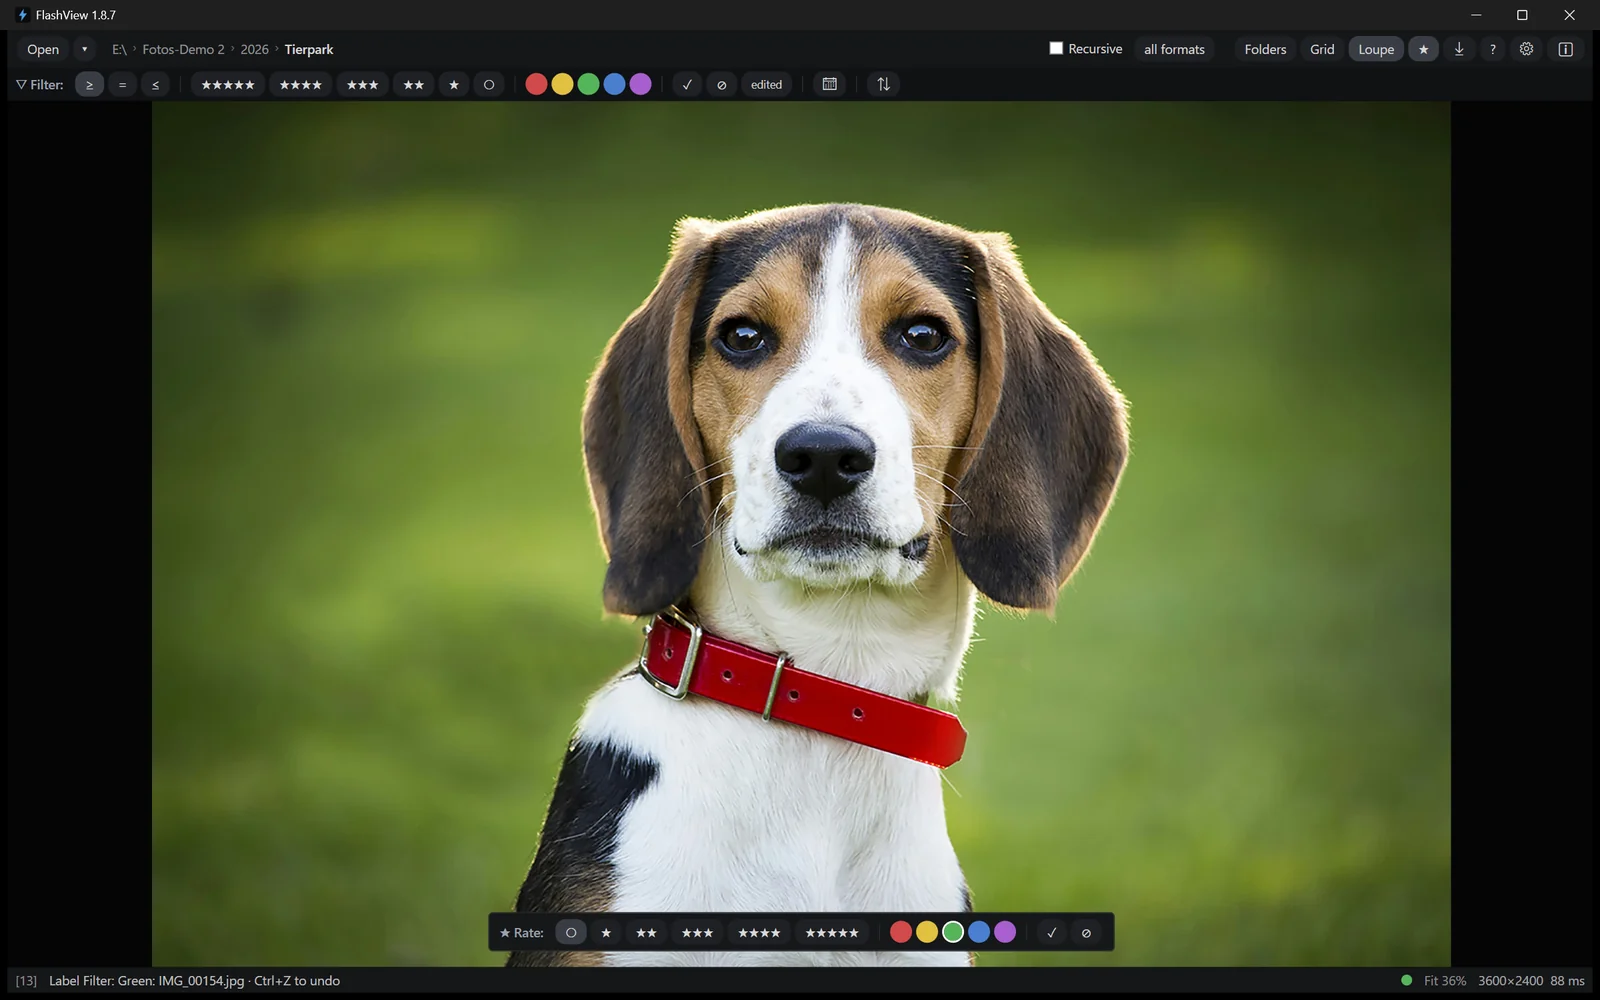Switch to Folders view
1600x1000 pixels.
coord(1265,49)
